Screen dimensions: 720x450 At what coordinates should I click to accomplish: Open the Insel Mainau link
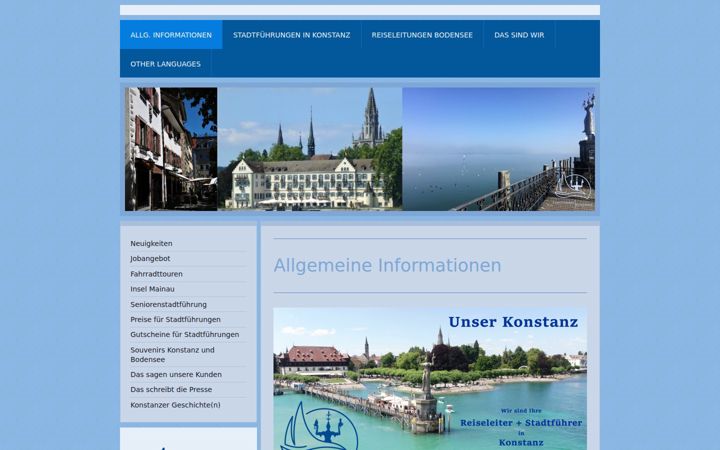(x=152, y=289)
